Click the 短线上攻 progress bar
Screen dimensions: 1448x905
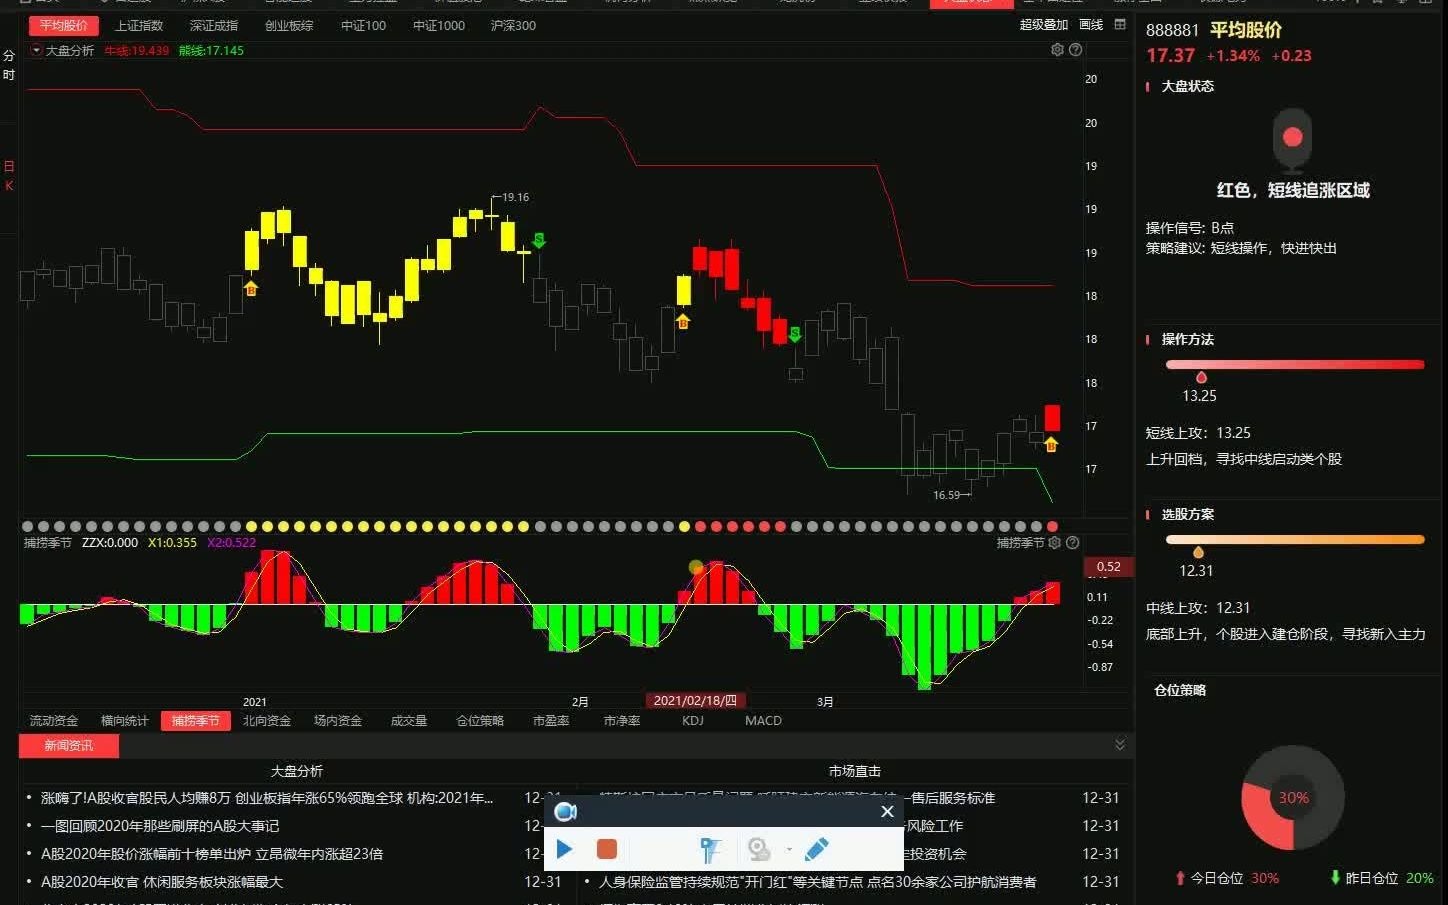(x=1295, y=364)
